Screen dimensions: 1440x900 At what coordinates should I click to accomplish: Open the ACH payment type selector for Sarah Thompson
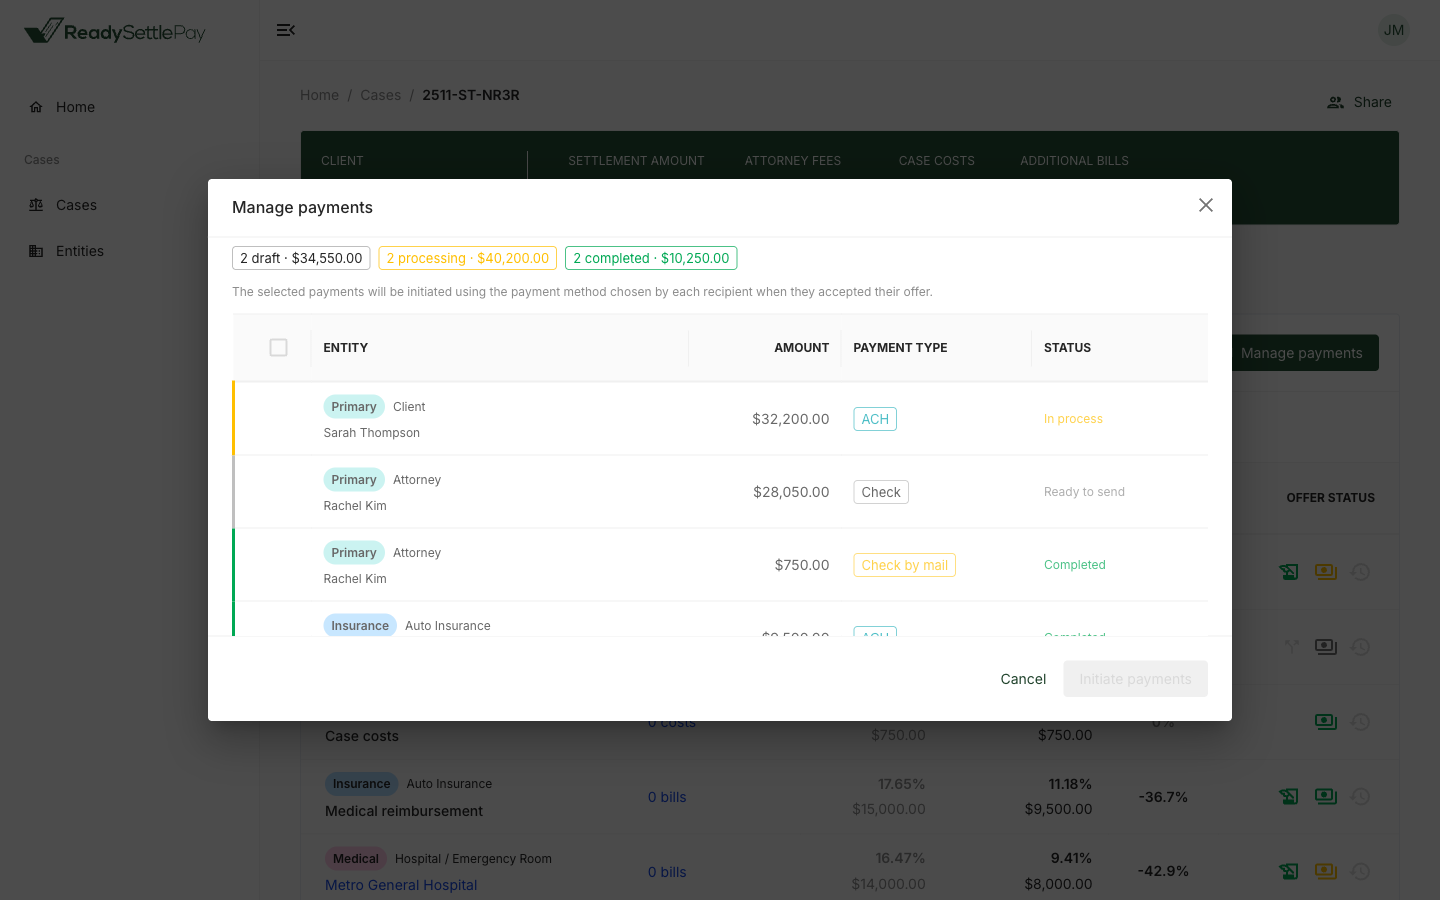874,419
